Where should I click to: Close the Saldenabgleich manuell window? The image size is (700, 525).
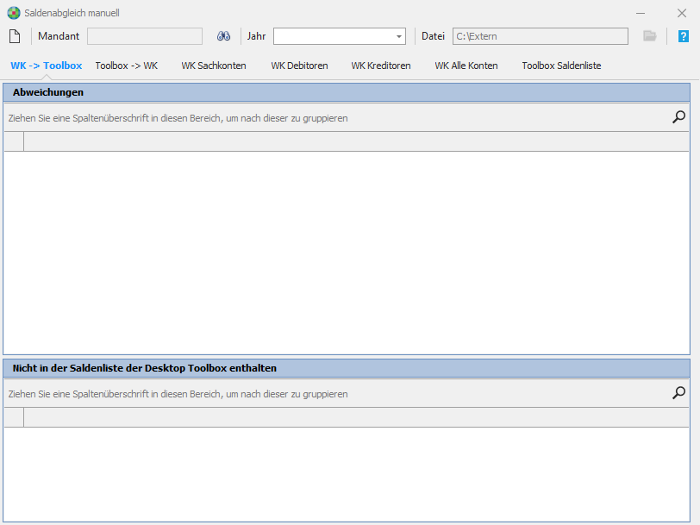(682, 13)
